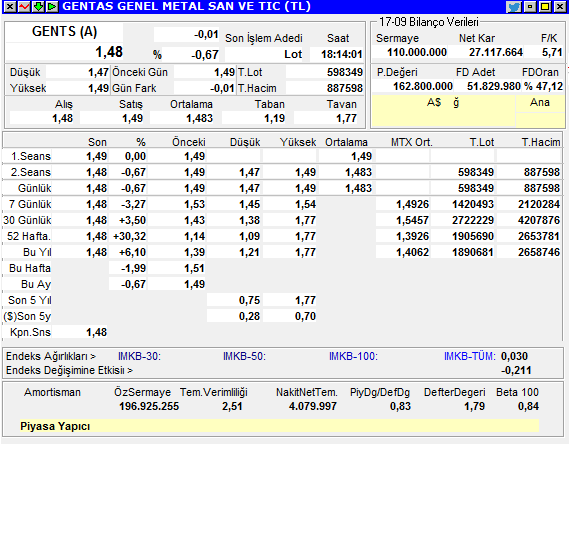
Task: Click the small yellow minimize square icon
Action: pos(530,7)
